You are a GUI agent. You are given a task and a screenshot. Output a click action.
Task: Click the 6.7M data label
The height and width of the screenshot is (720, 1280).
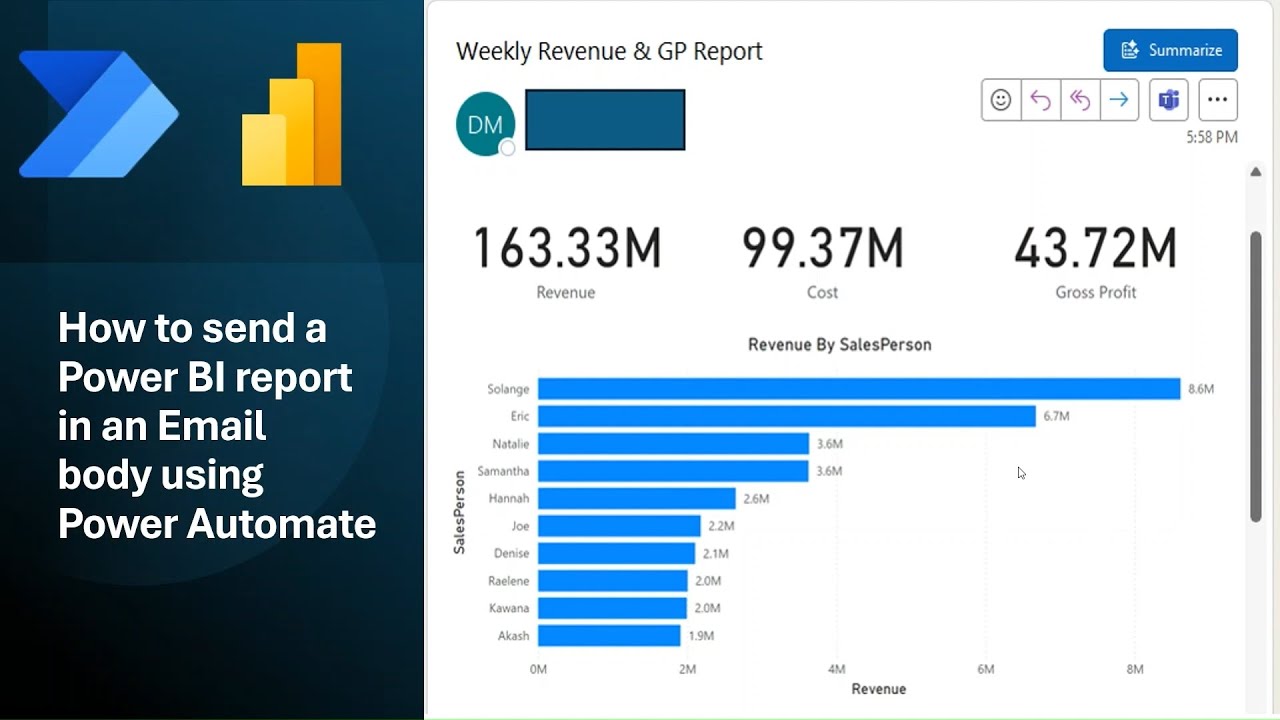[1056, 416]
